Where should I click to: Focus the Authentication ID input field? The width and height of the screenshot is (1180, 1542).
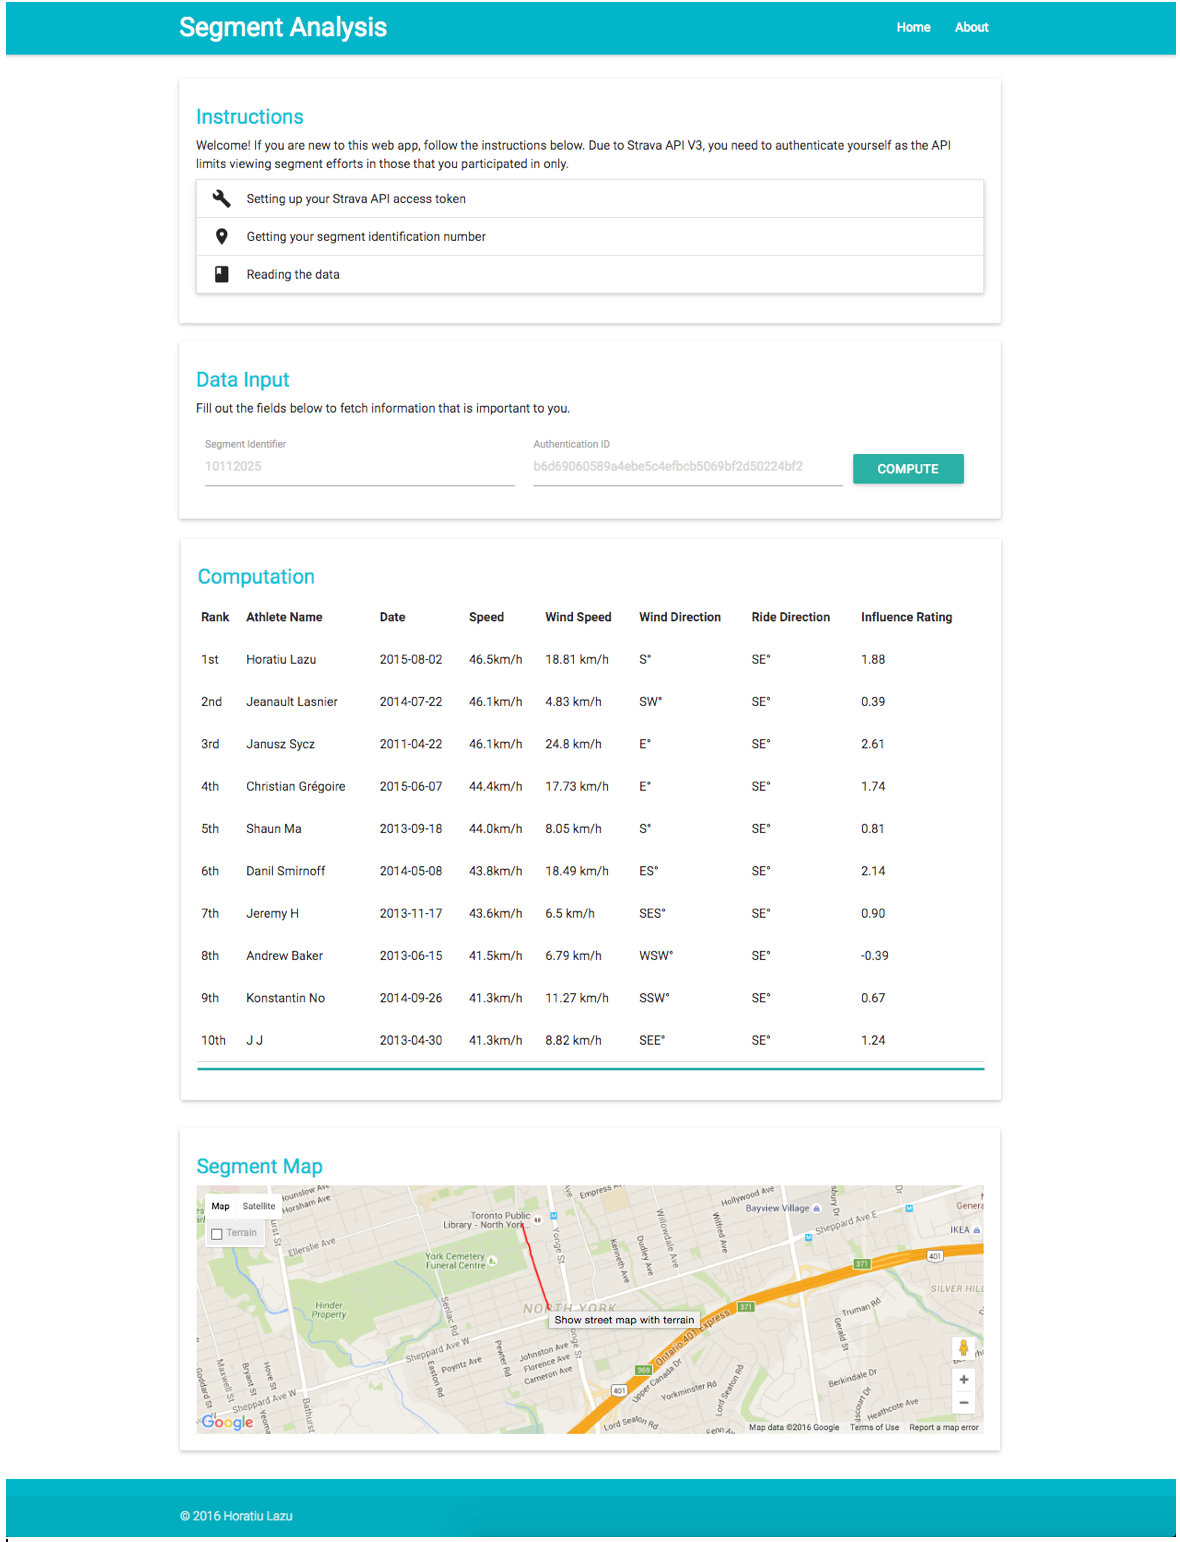click(688, 467)
